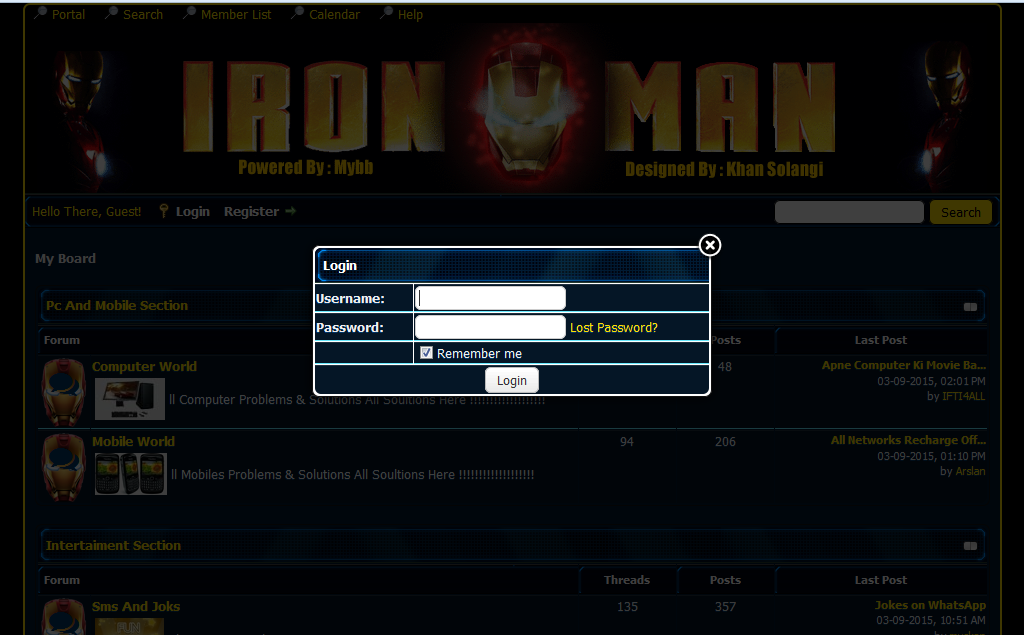Screen dimensions: 1024x635
Task: Click the Mobile World phones thumbnail
Action: click(131, 474)
